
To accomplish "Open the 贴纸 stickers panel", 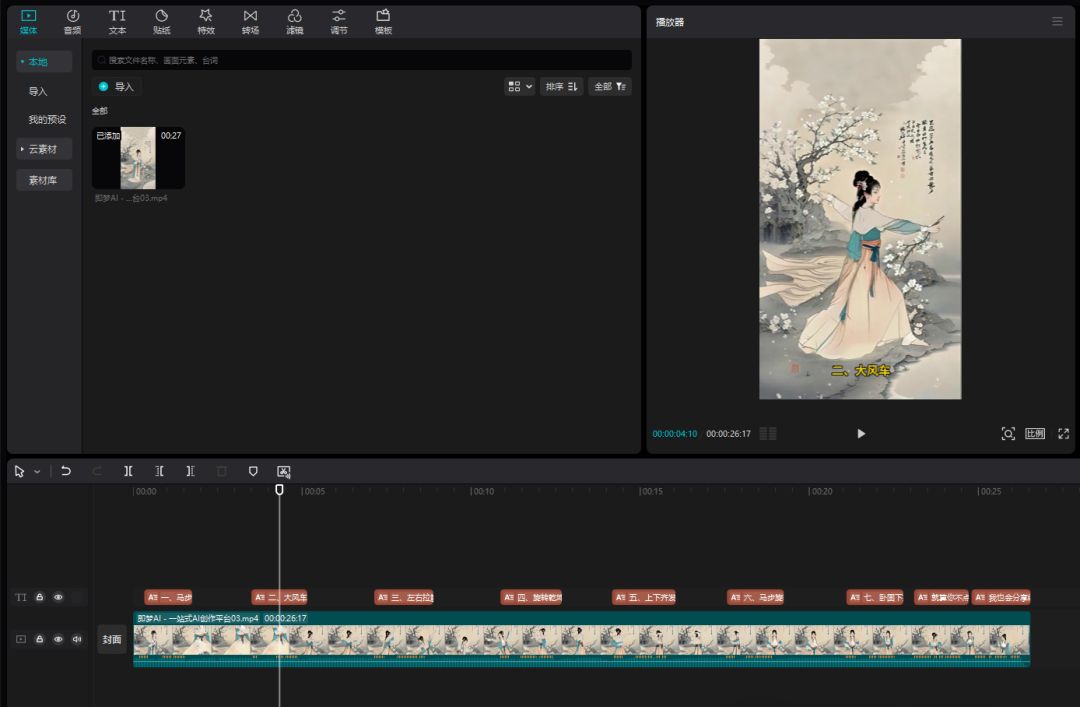I will pos(162,21).
